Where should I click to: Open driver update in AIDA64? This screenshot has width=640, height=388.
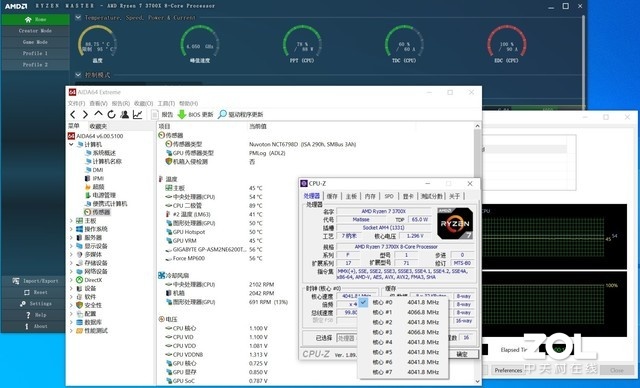point(240,115)
